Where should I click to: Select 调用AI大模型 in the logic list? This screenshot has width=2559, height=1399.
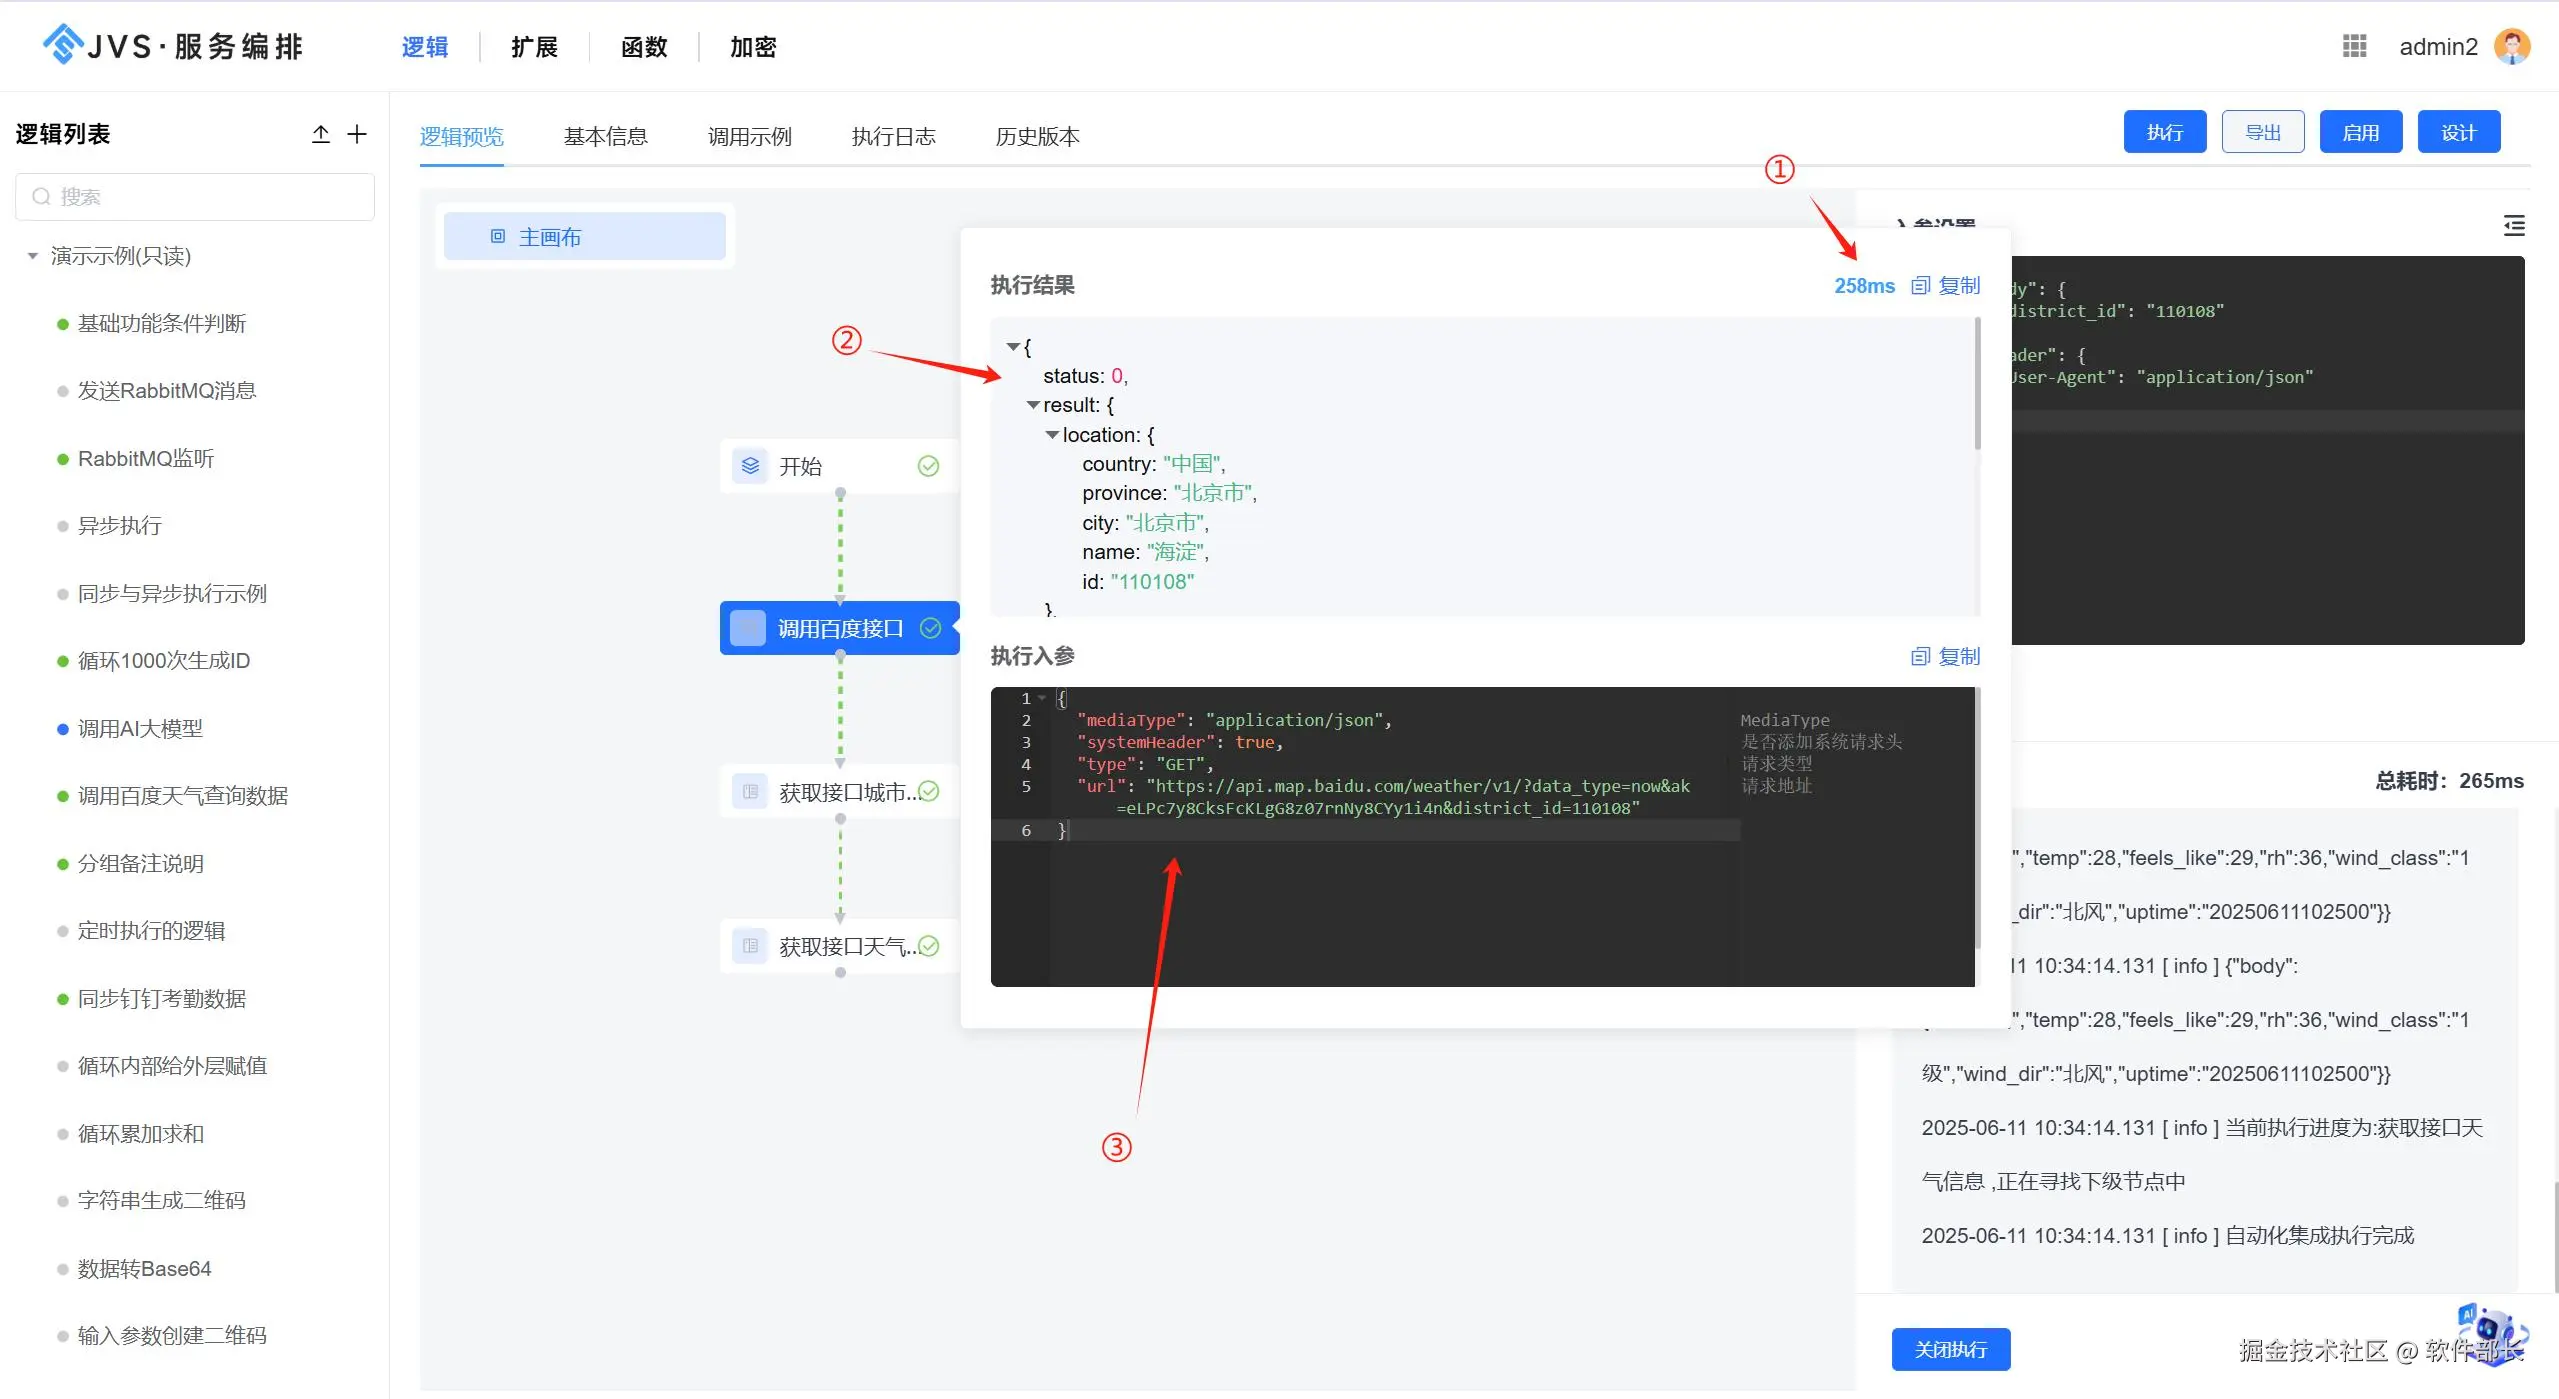[140, 729]
